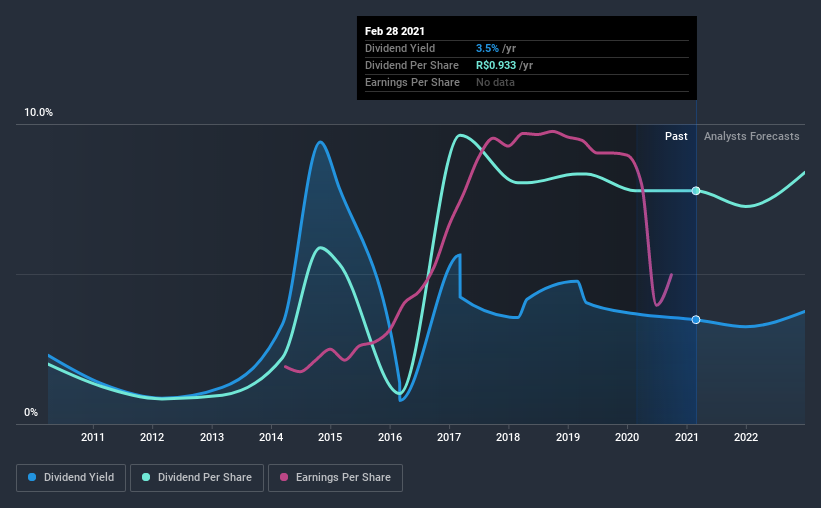Click the 2020 x-axis year label

(627, 437)
